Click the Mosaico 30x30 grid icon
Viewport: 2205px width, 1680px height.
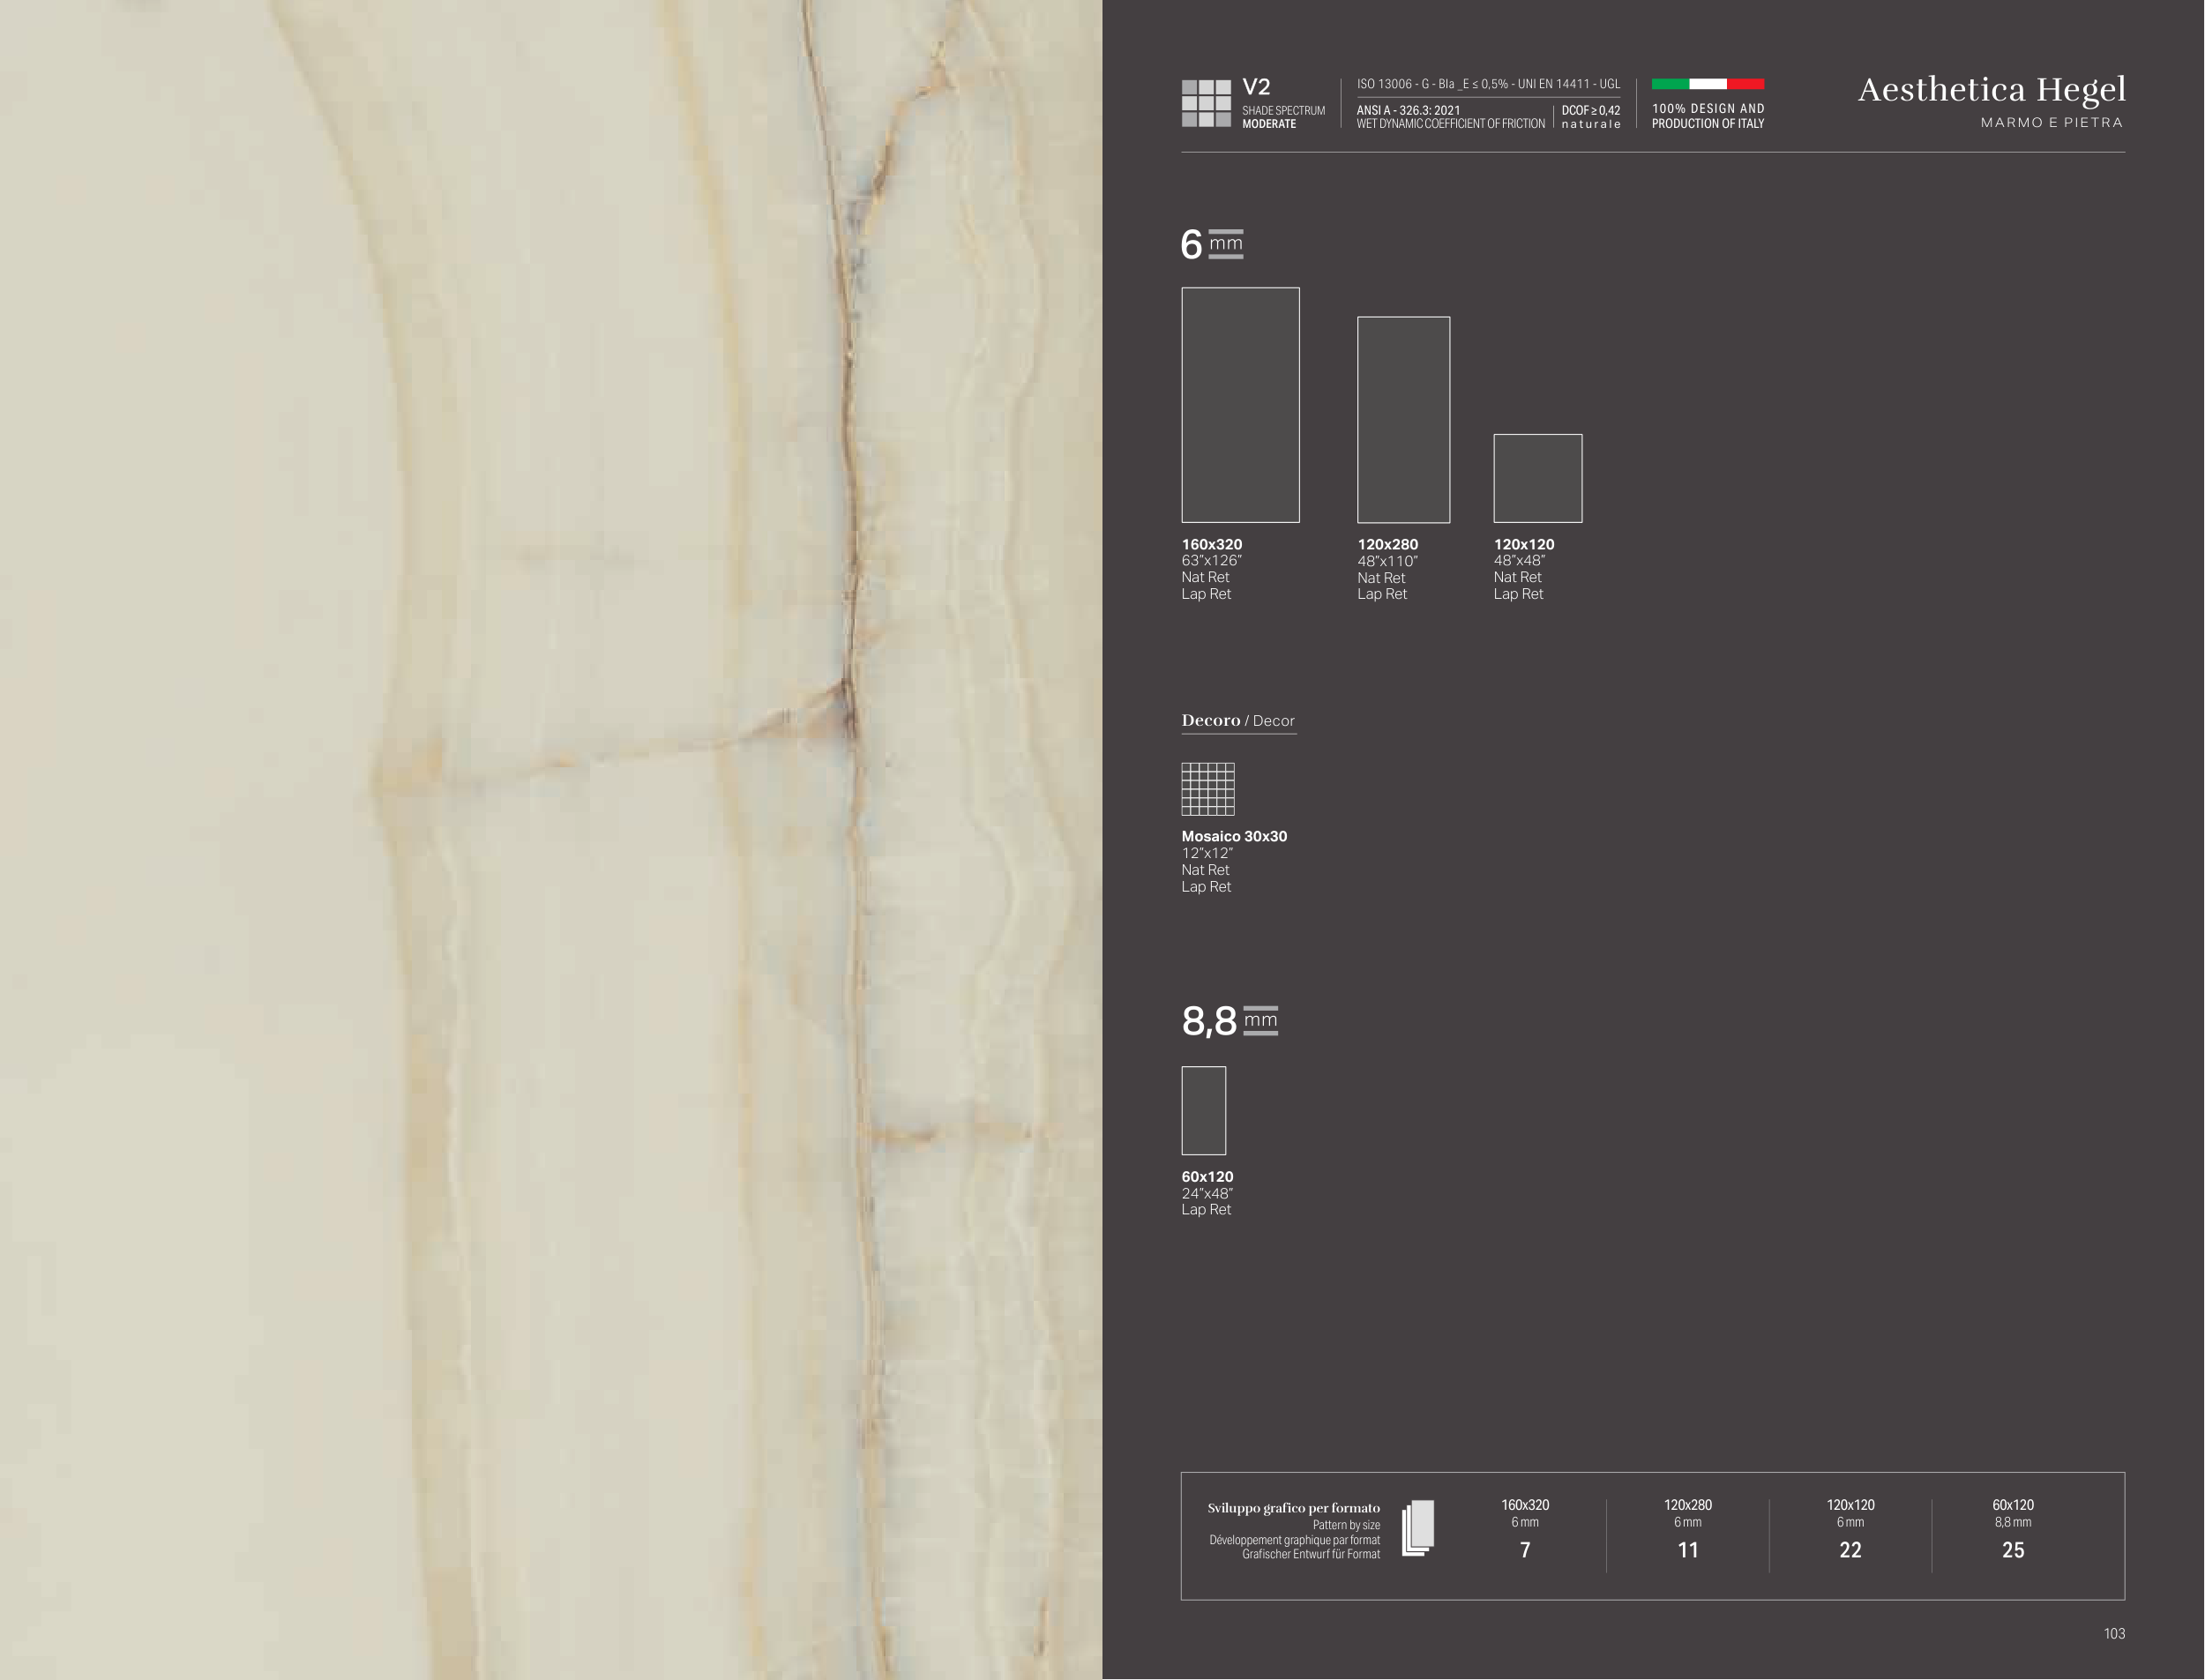1207,789
